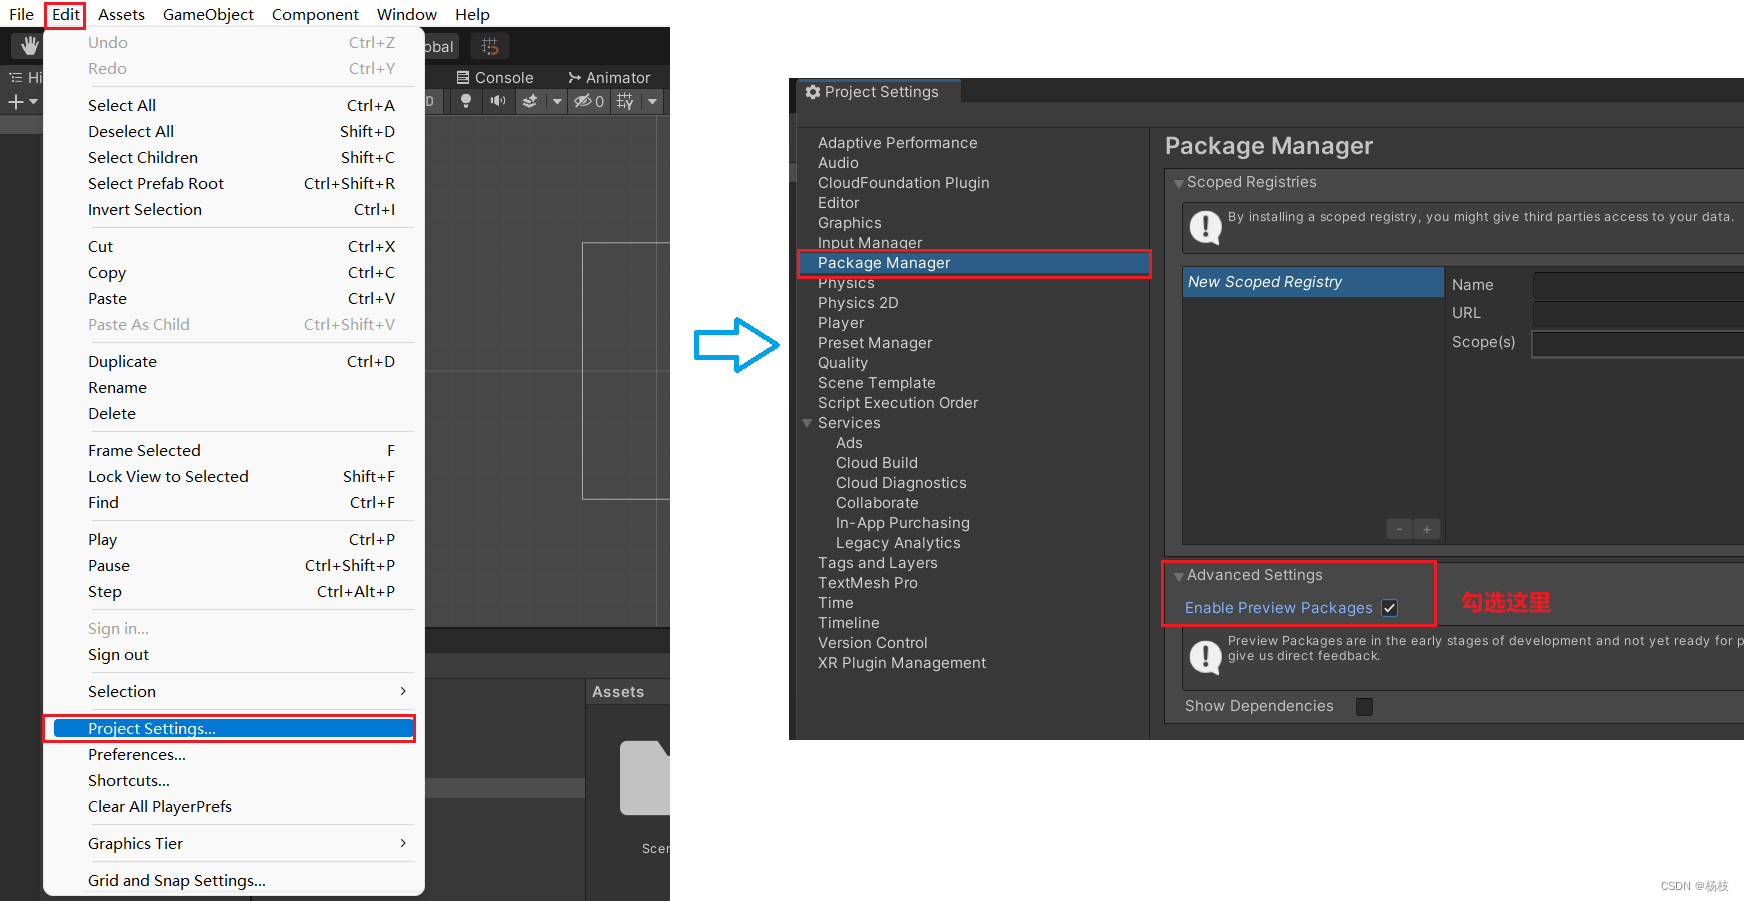Click the scene effects toggle icon
Screen dimensions: 1744x901
(x=530, y=101)
